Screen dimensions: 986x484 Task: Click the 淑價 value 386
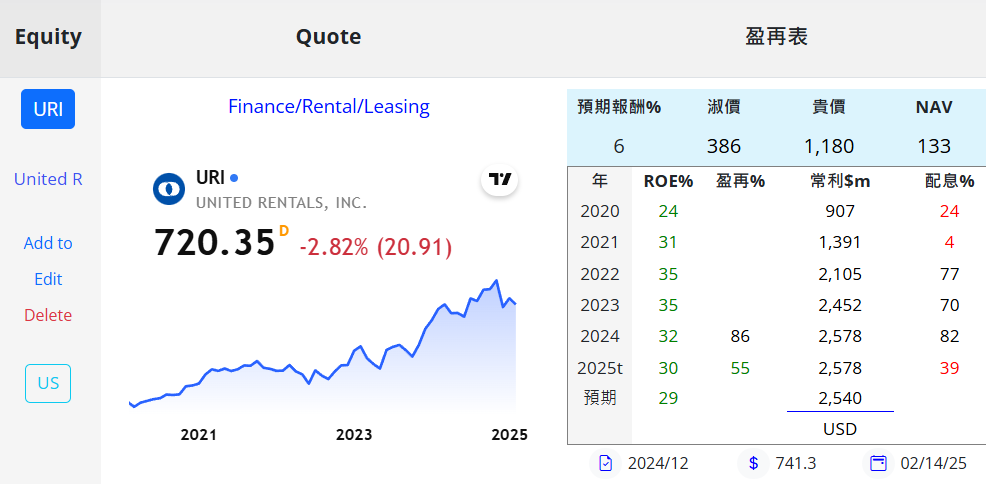tap(724, 146)
